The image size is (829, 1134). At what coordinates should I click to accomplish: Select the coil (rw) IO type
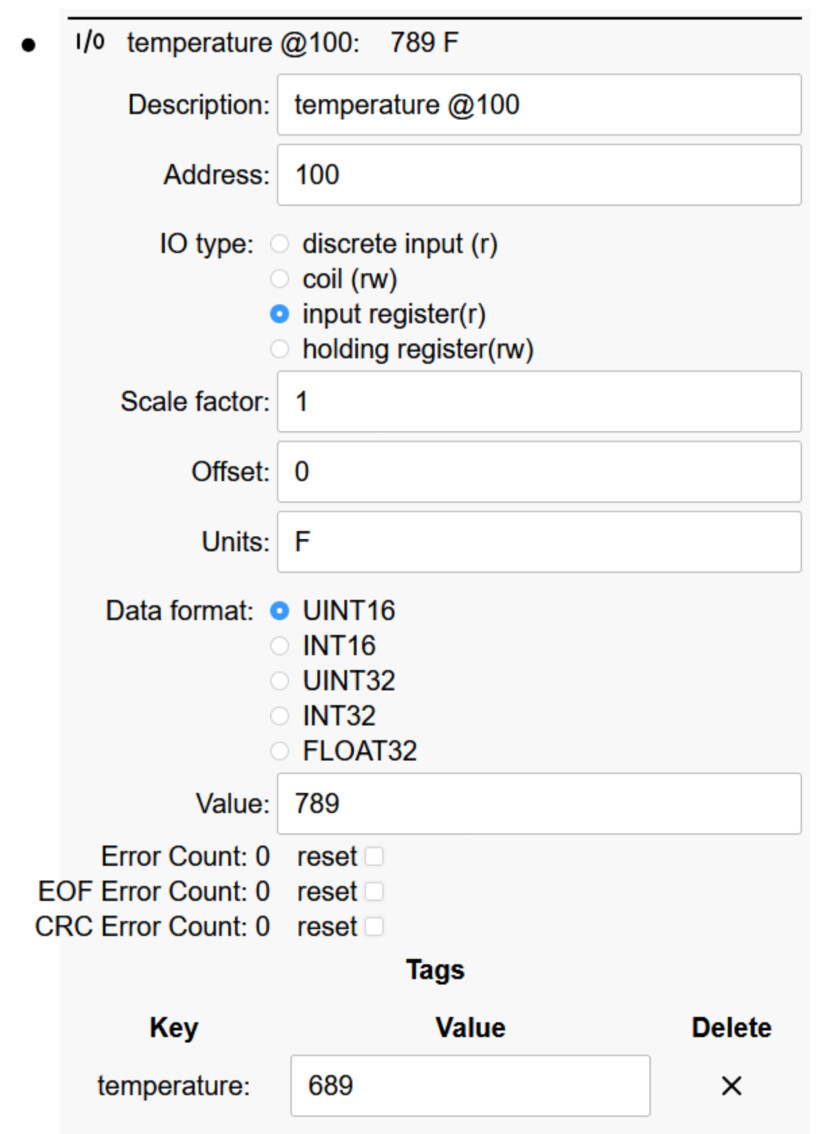(x=281, y=279)
